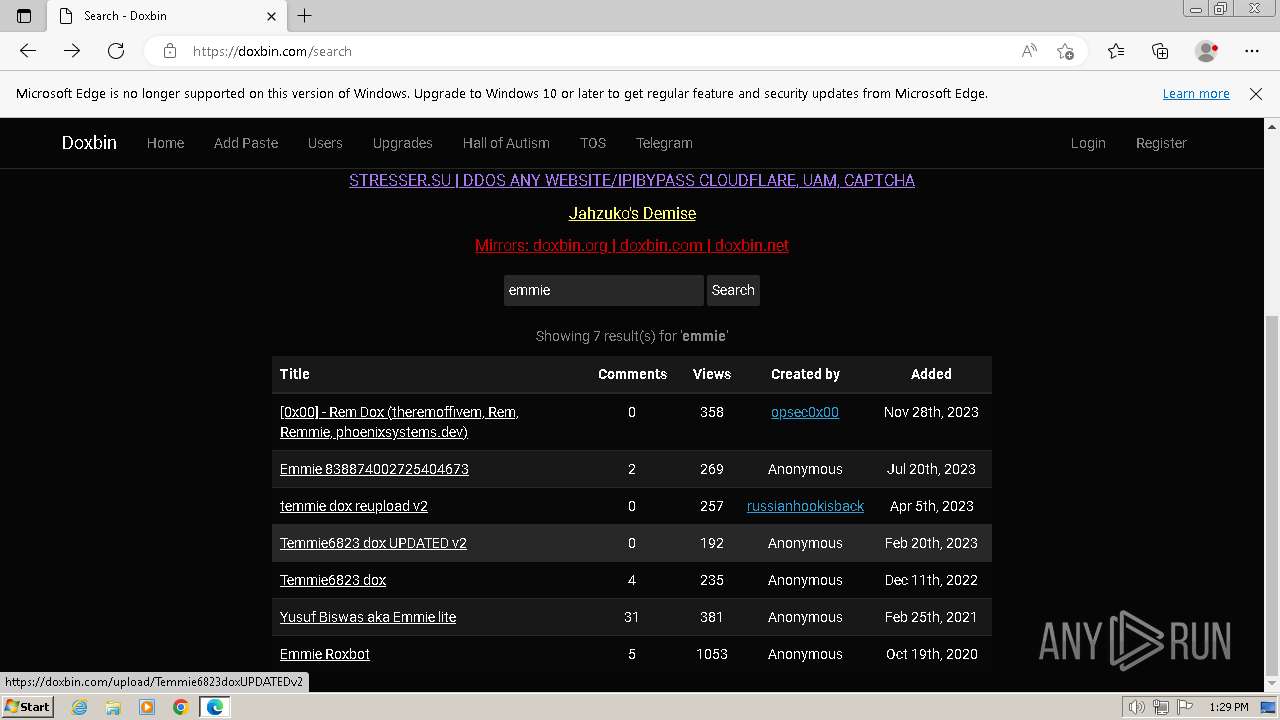Select the 'Oct 19th, 2020' date cell
The height and width of the screenshot is (720, 1280).
point(931,654)
